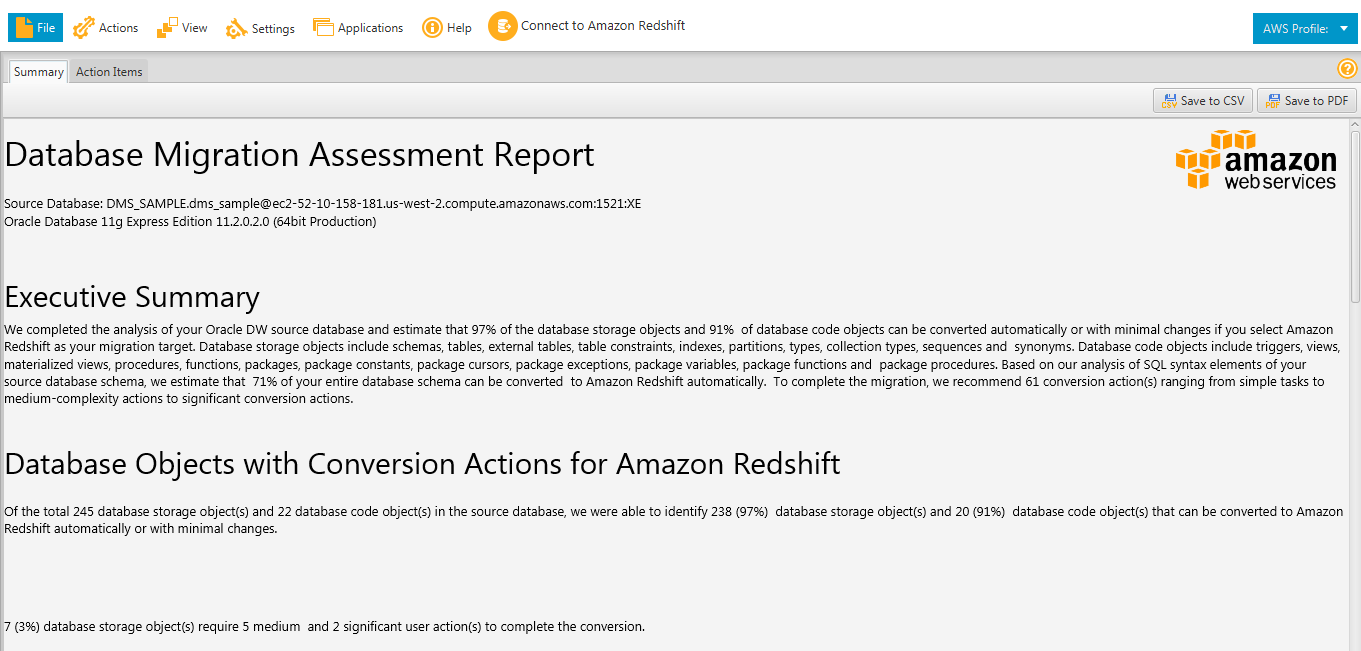Open the Help menu

pos(447,28)
